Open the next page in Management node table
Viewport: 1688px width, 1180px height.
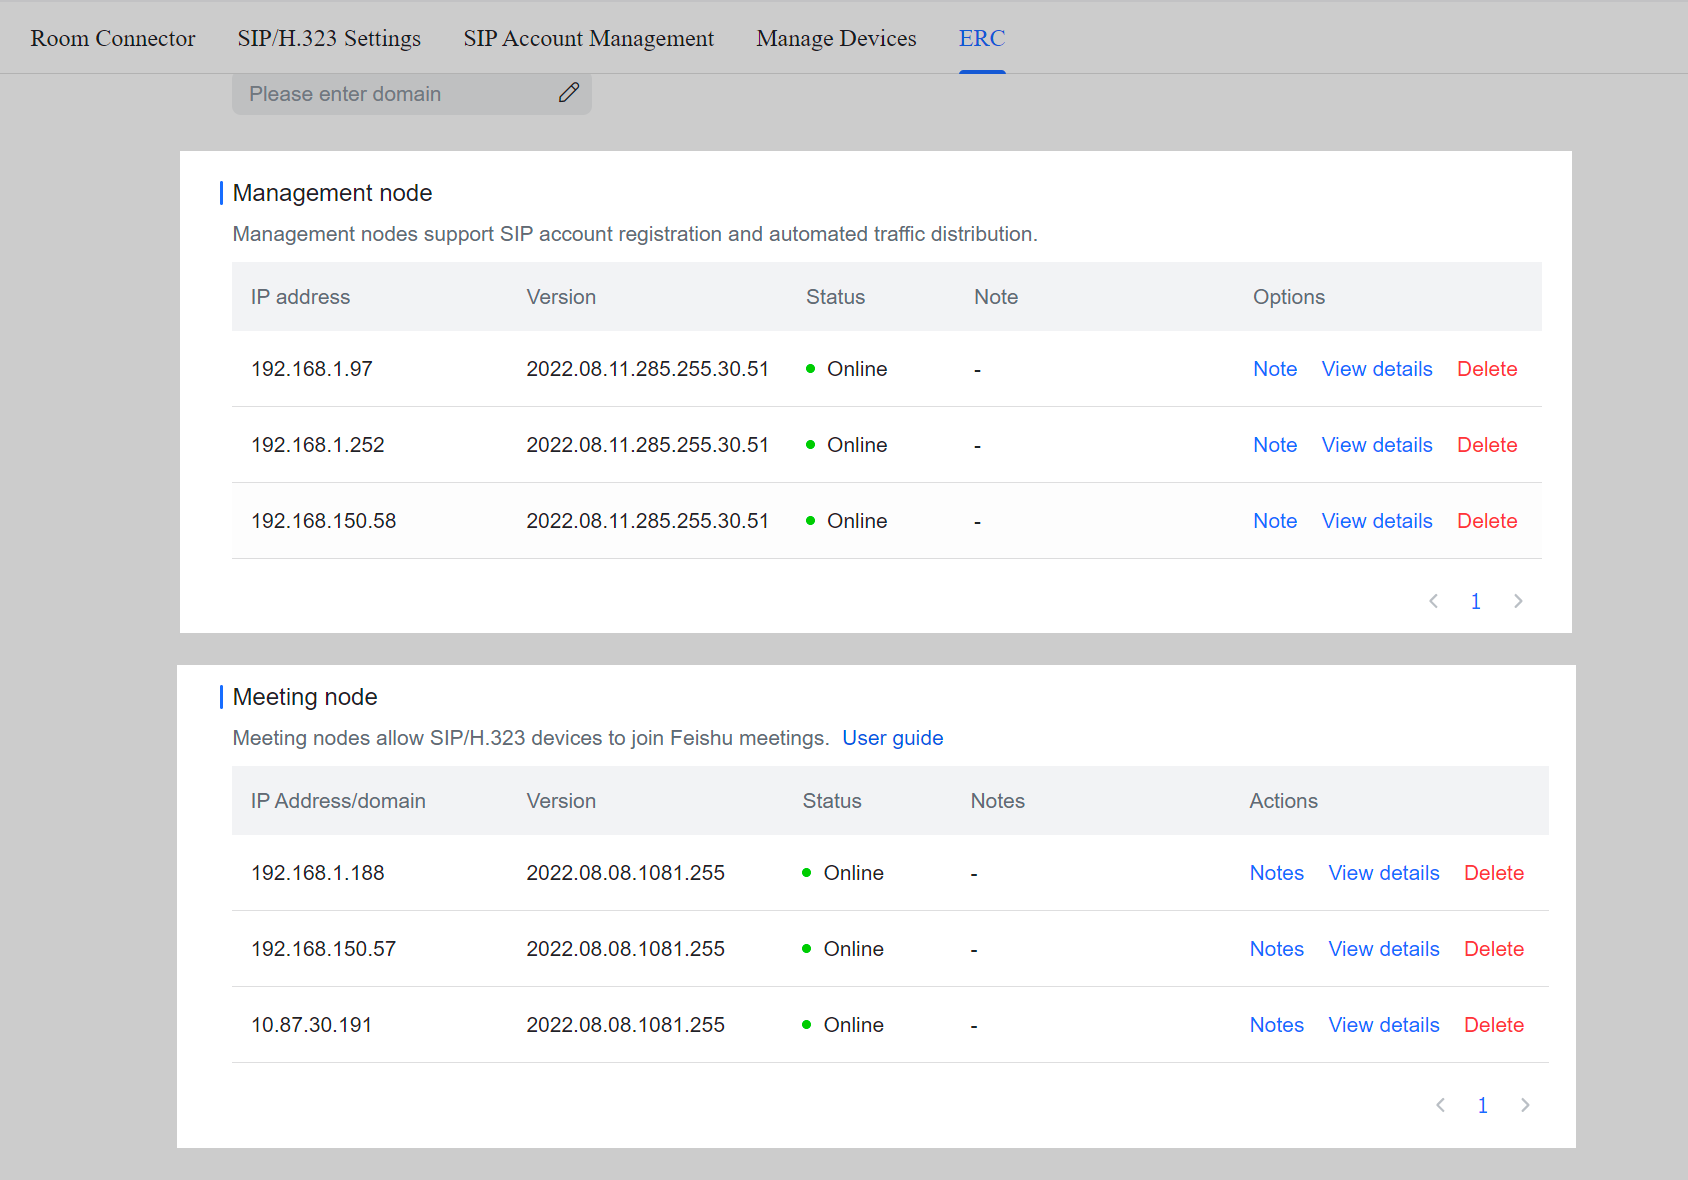tap(1518, 601)
